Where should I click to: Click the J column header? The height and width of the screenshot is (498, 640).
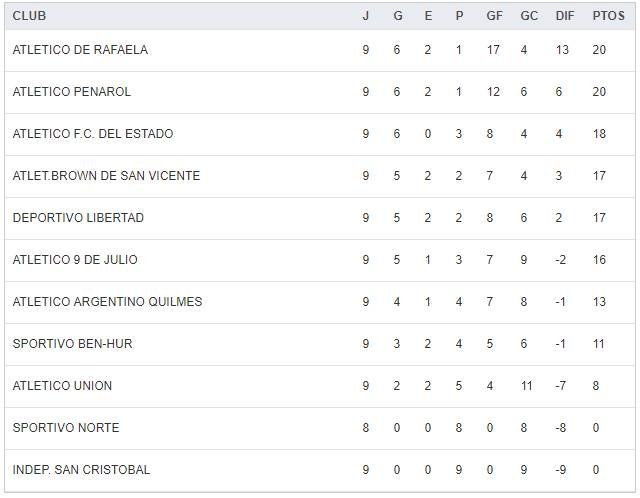coord(366,16)
